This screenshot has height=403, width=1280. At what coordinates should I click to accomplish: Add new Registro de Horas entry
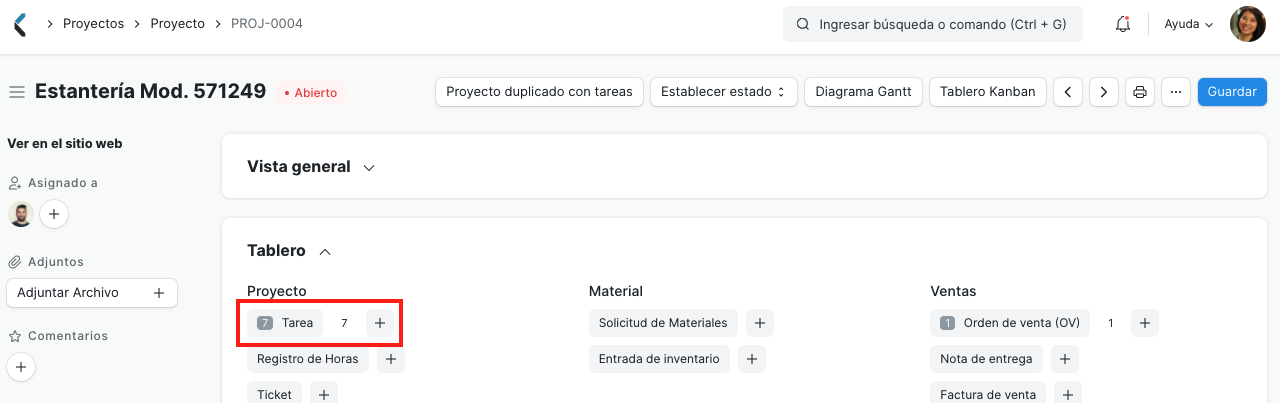coord(391,359)
